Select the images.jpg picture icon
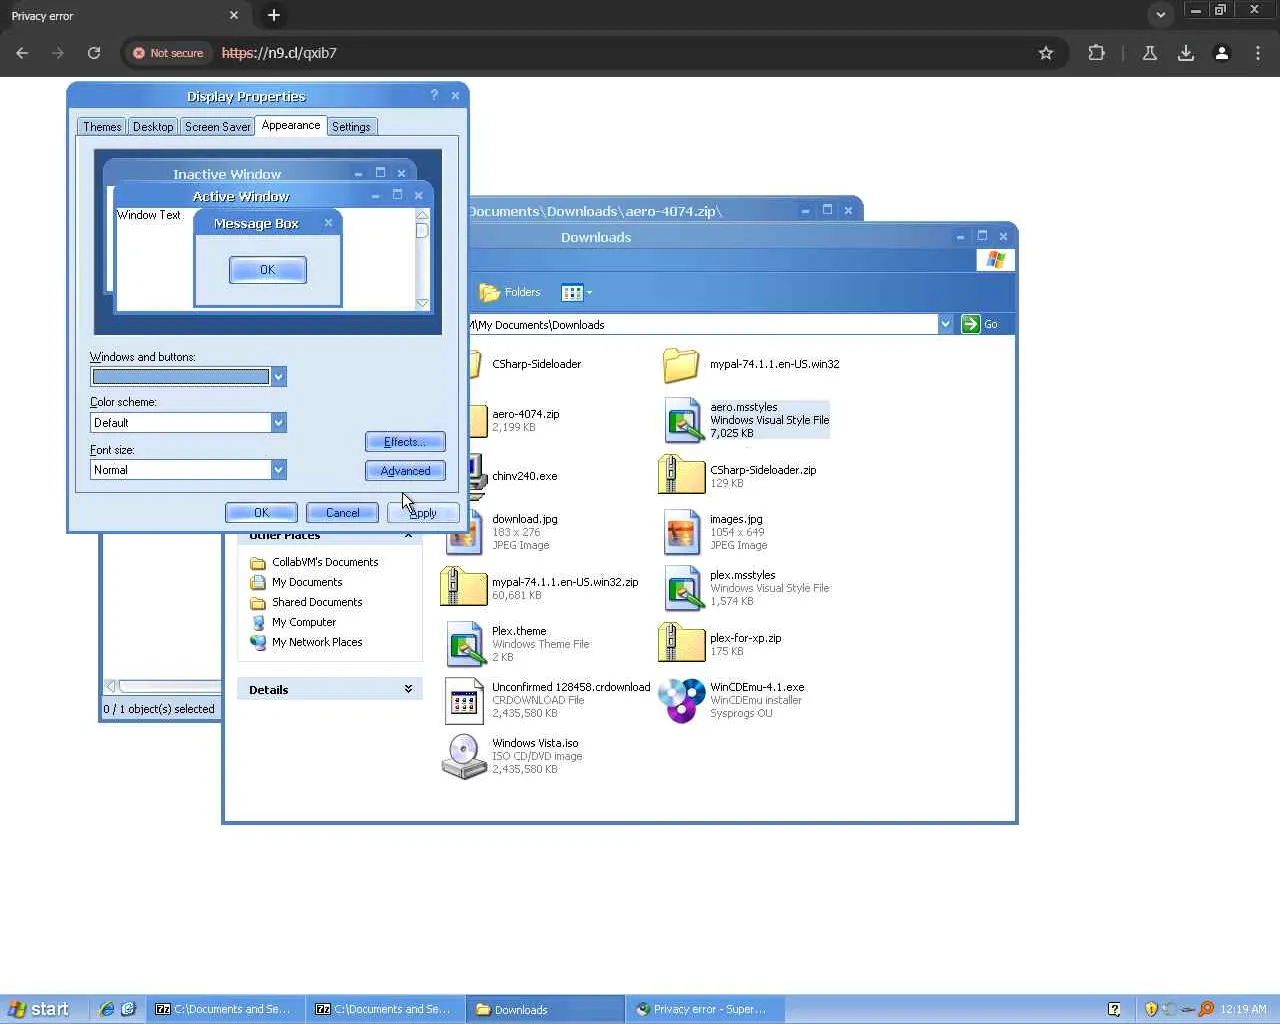The image size is (1280, 1024). pos(683,532)
